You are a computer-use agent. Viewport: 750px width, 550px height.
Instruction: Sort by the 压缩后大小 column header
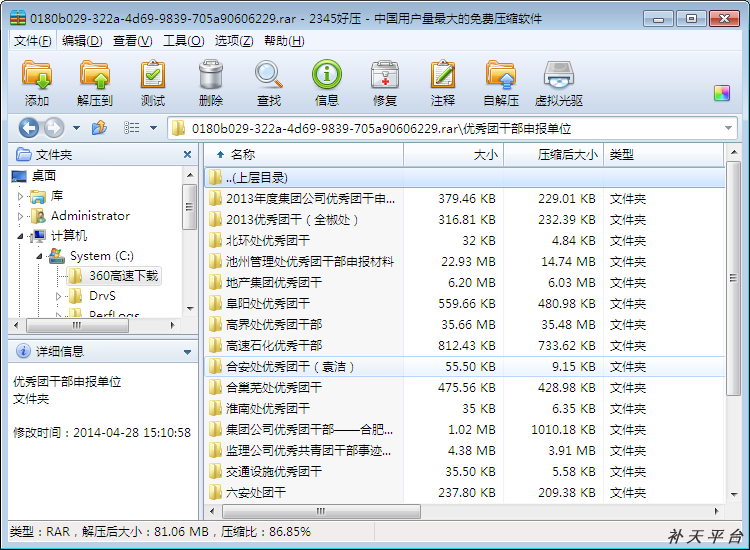tap(553, 154)
